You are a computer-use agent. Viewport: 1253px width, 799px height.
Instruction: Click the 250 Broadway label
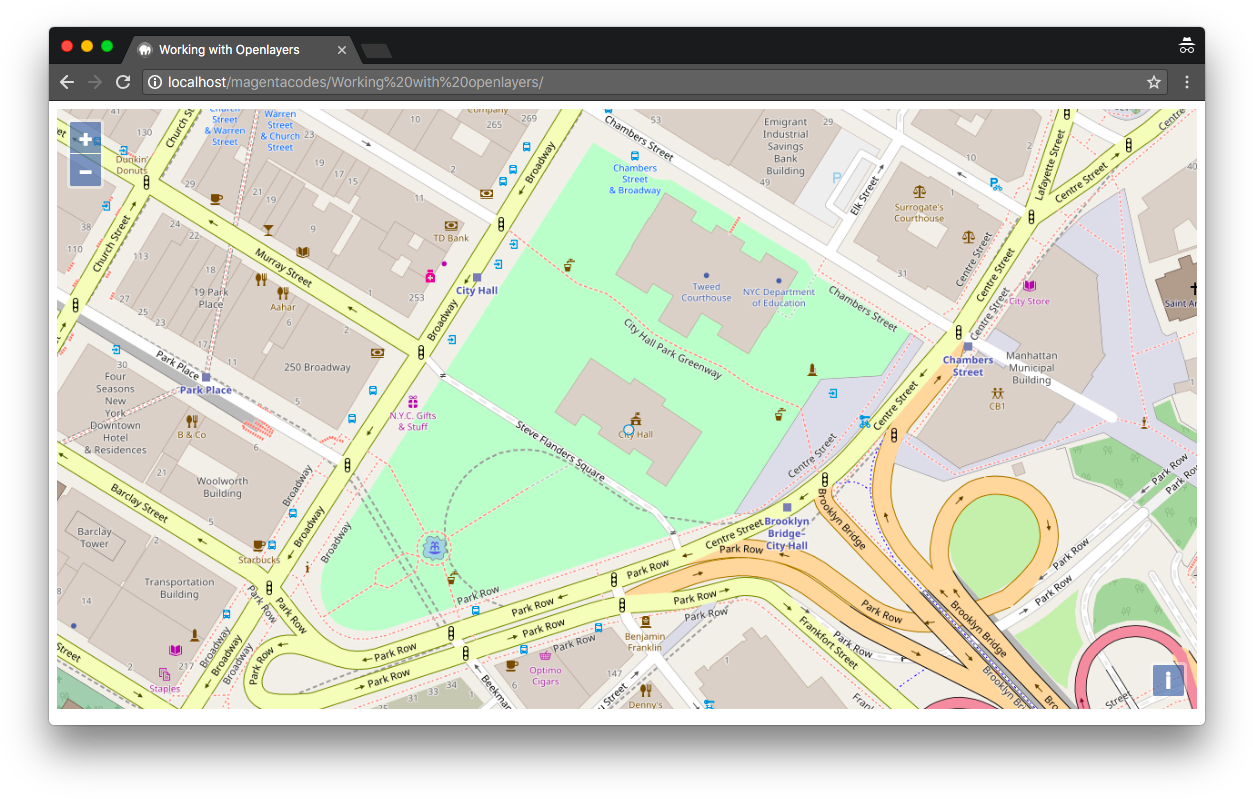317,367
